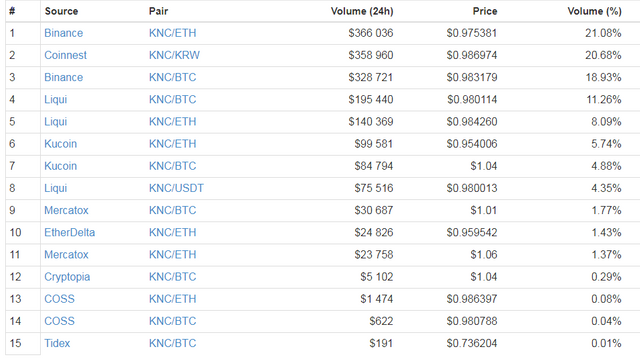This screenshot has width=640, height=361.
Task: Open the COSS link in row 14
Action: (x=59, y=321)
